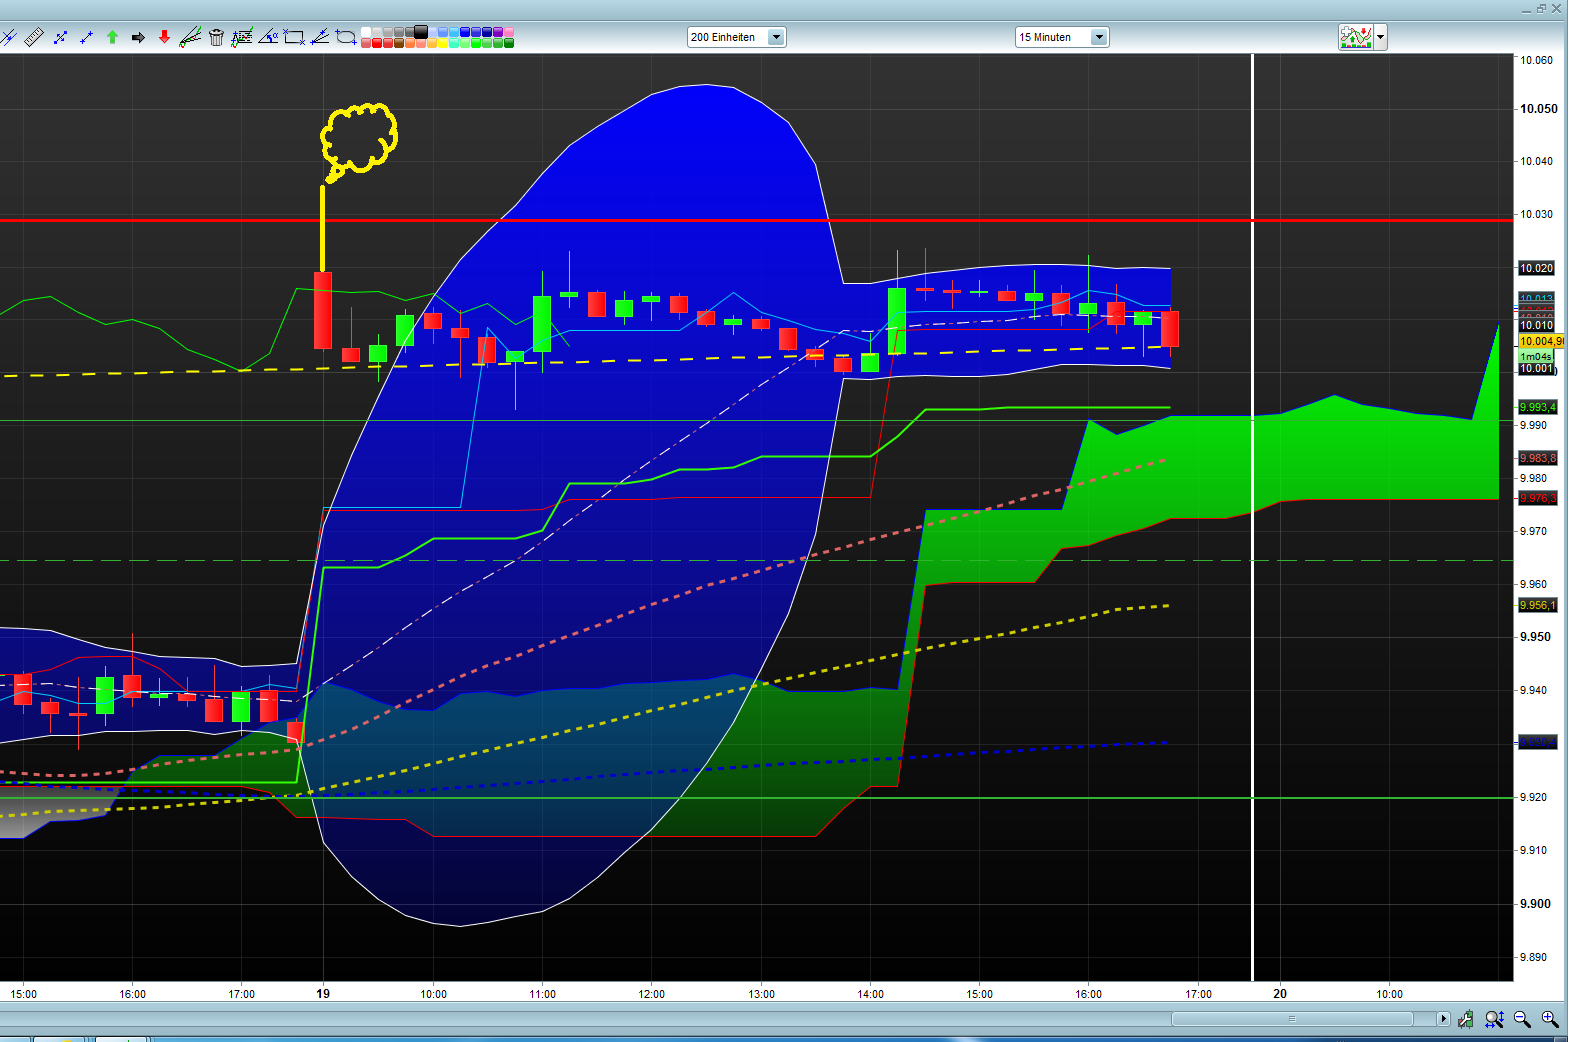
Task: Click the 1m04s countdown timer label
Action: 1536,356
